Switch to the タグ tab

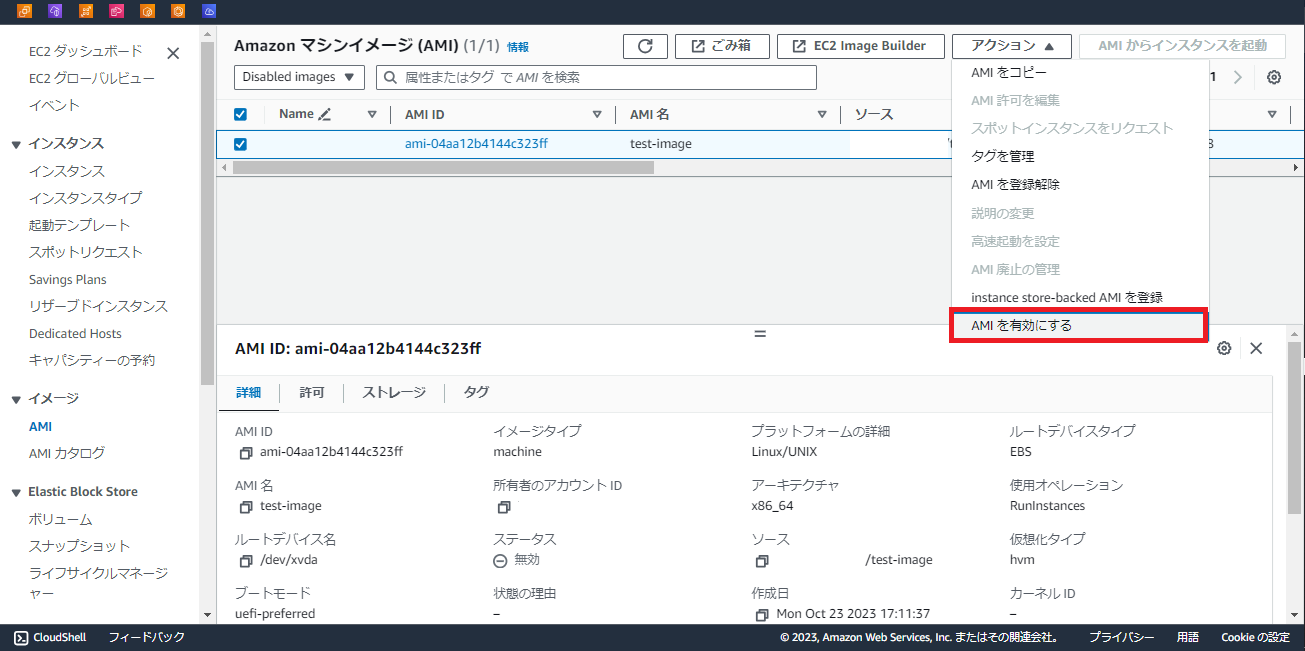click(476, 393)
